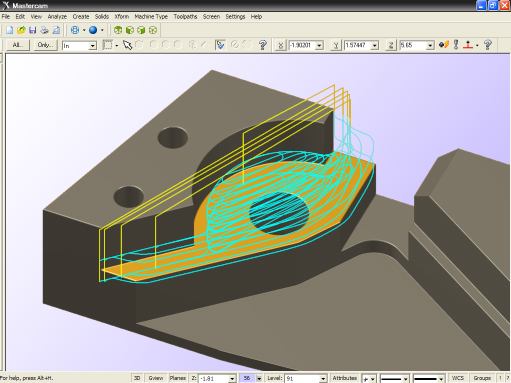Click the Print icon
Image resolution: width=511 pixels, height=383 pixels.
44,30
